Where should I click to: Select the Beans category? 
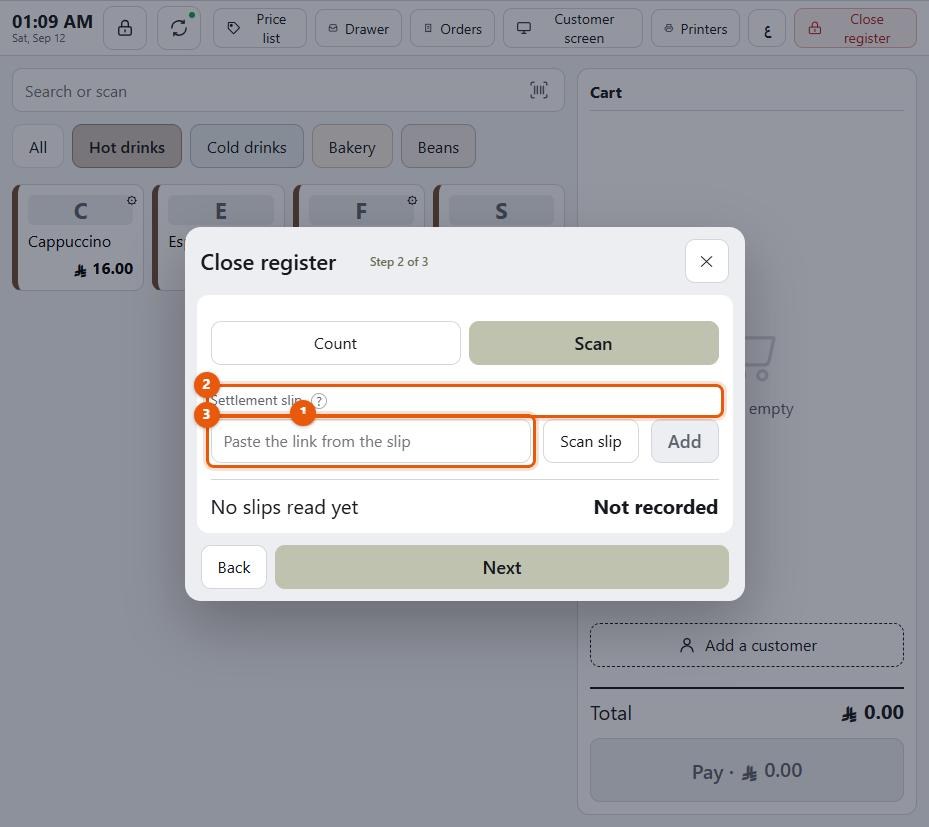pos(438,147)
